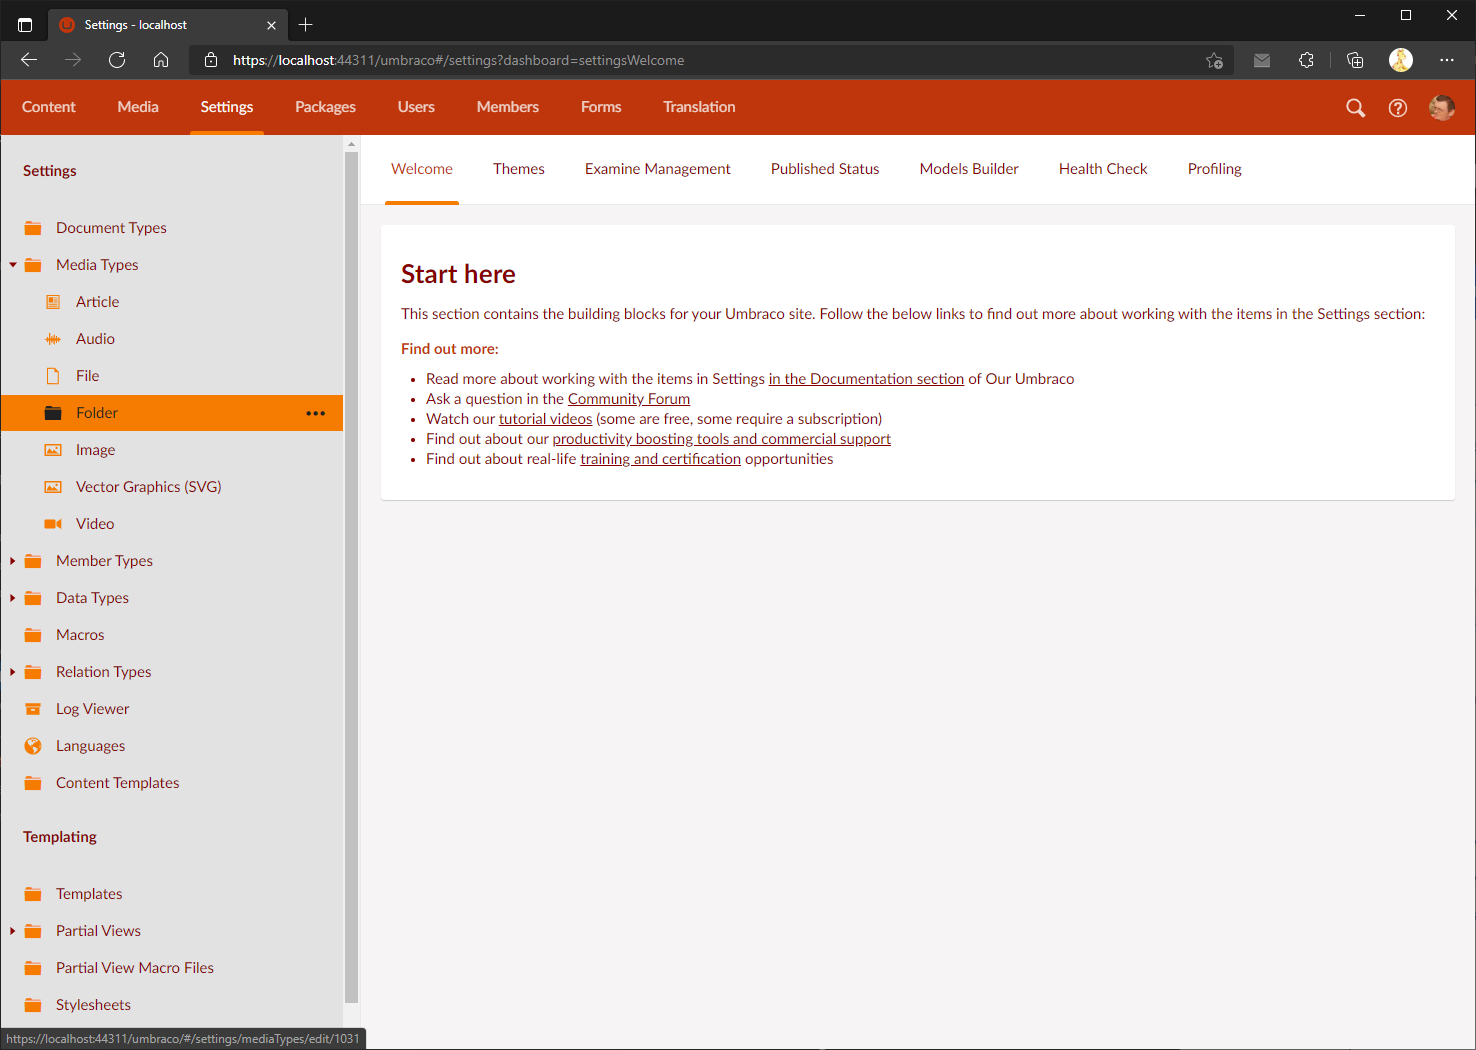Collapse the Media Types tree node
1476x1050 pixels.
tap(12, 264)
